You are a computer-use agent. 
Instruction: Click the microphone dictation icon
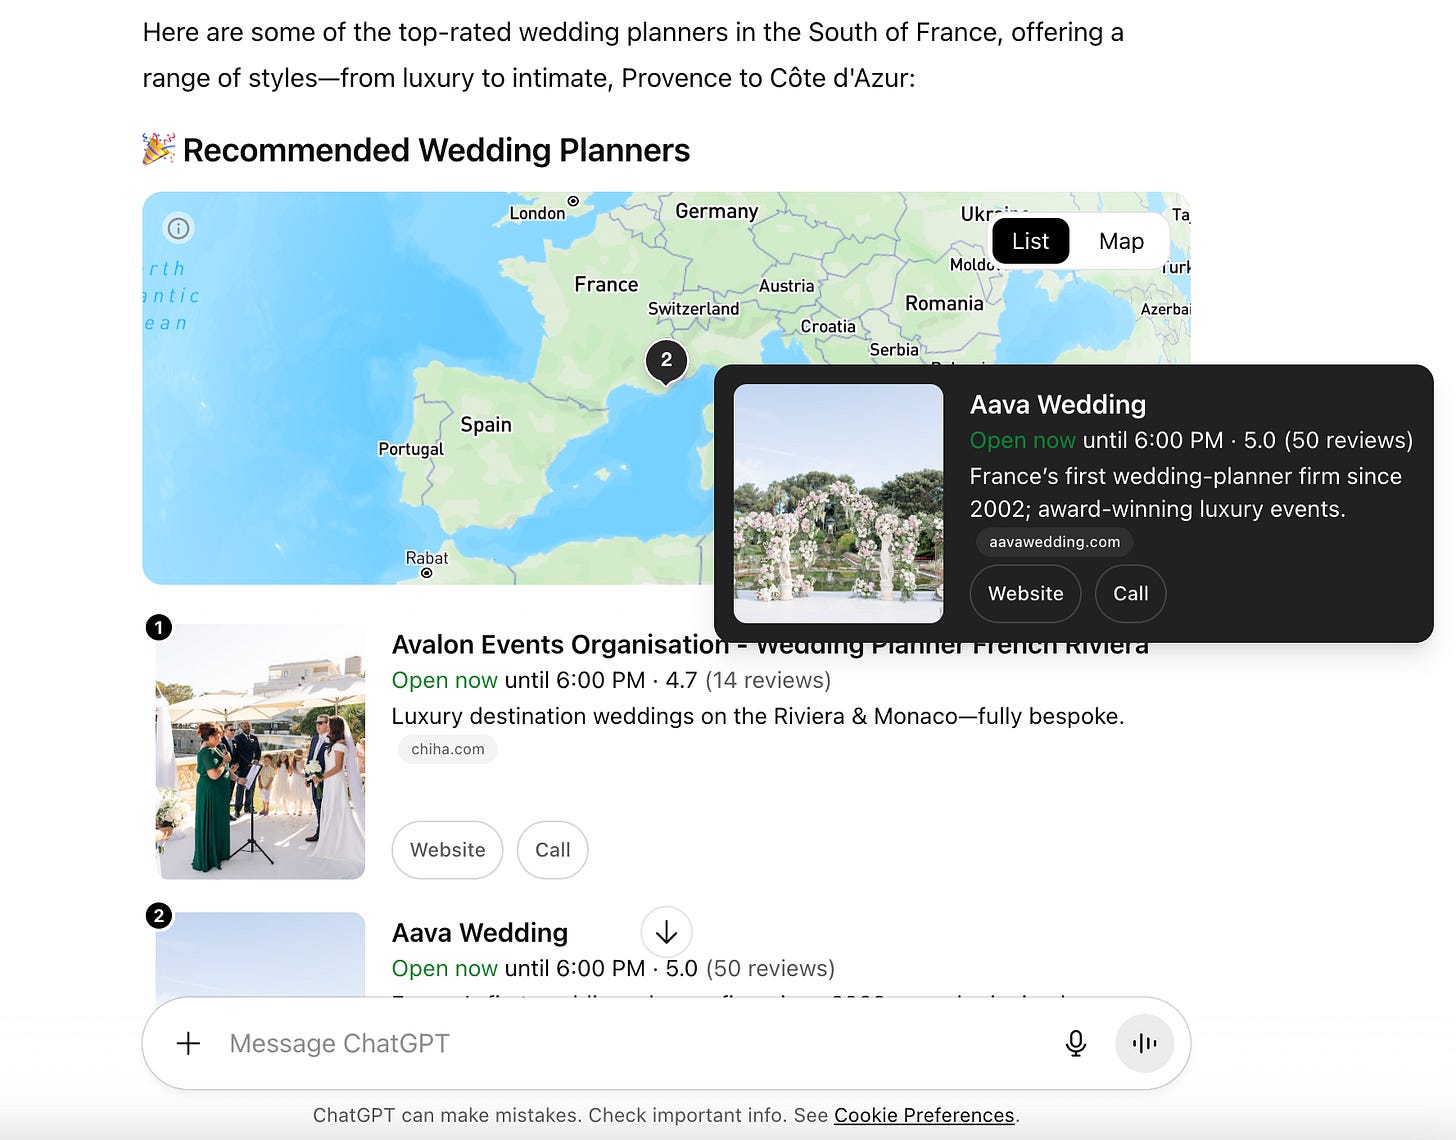[x=1075, y=1043]
